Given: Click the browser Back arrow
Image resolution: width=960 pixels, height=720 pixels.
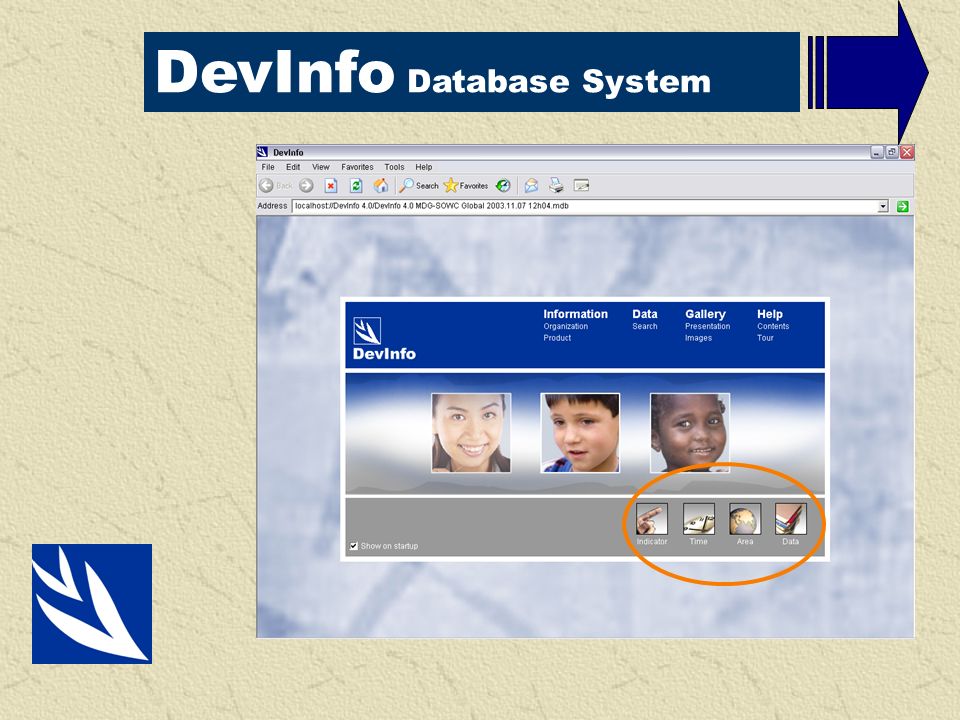Looking at the screenshot, I should coord(266,186).
